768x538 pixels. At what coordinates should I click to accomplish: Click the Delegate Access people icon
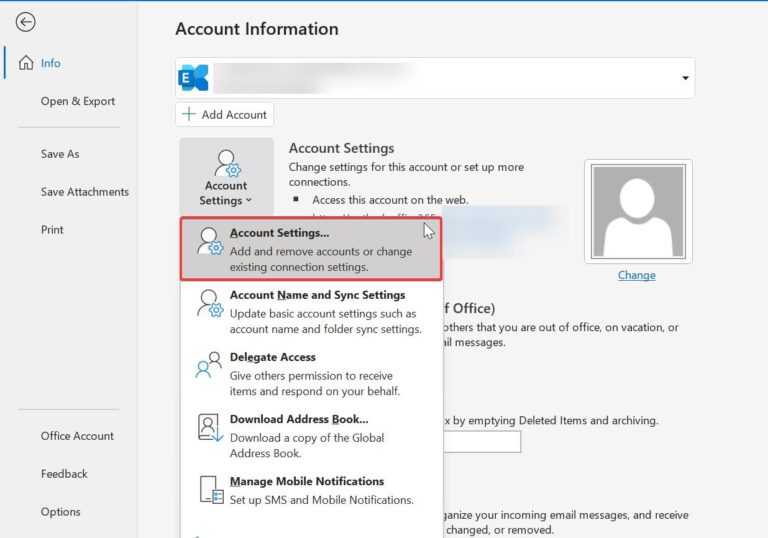(210, 366)
